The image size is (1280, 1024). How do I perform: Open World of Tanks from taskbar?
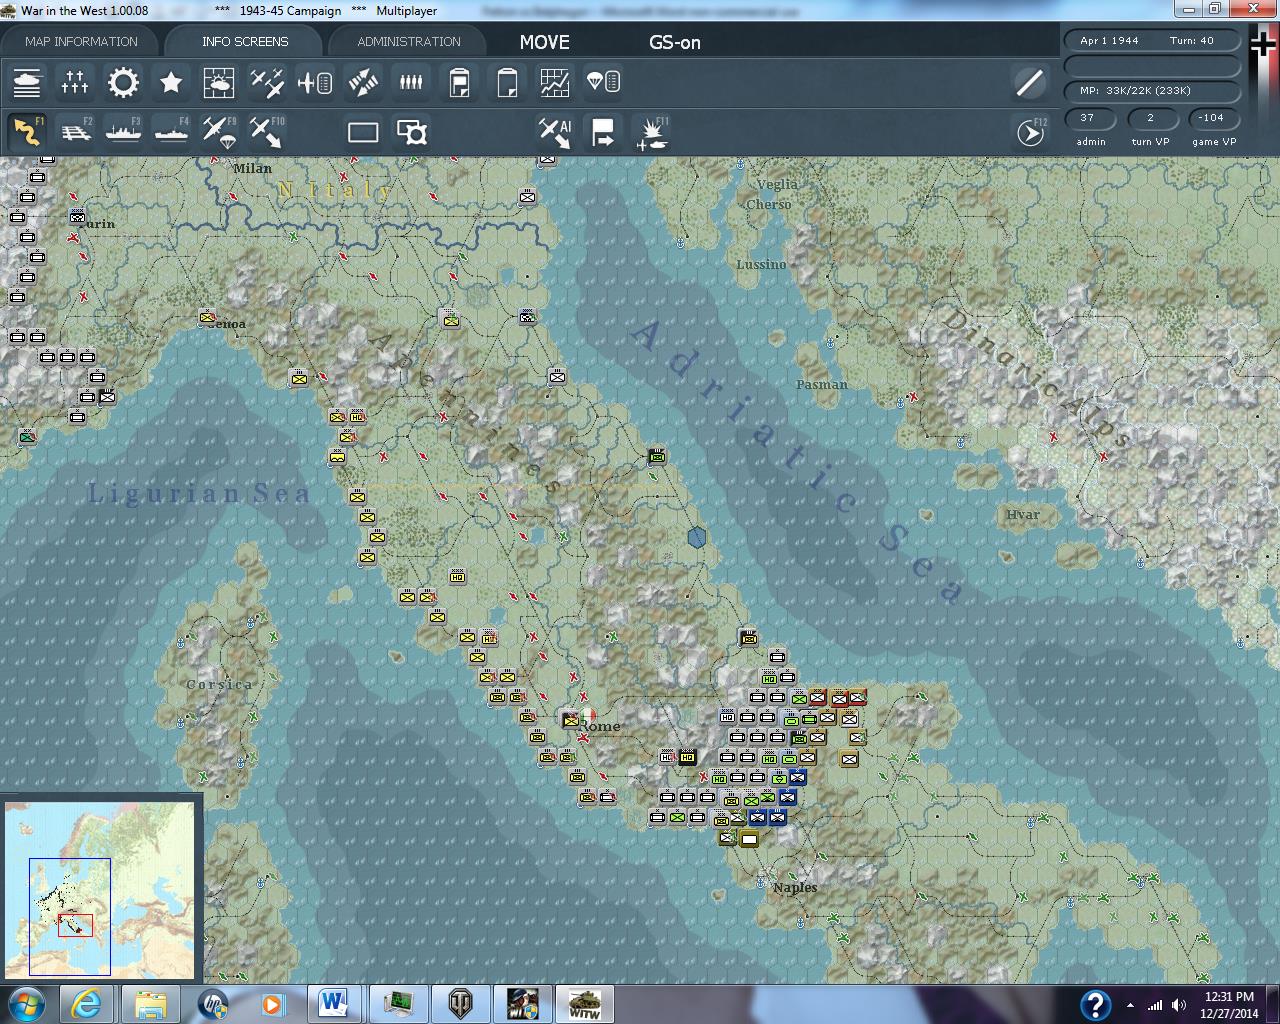(460, 1004)
